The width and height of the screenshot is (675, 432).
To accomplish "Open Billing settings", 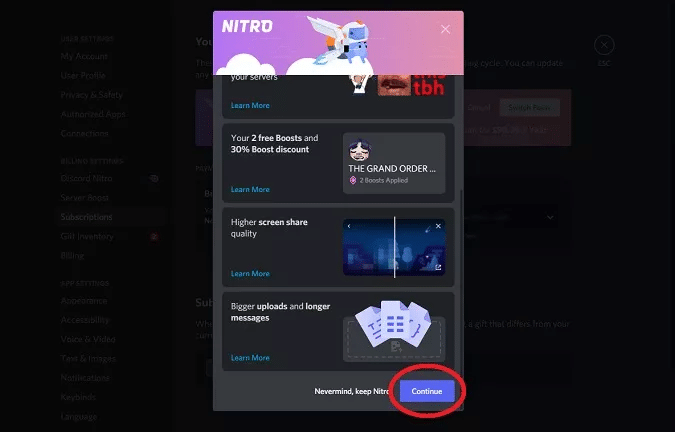I will tap(72, 256).
